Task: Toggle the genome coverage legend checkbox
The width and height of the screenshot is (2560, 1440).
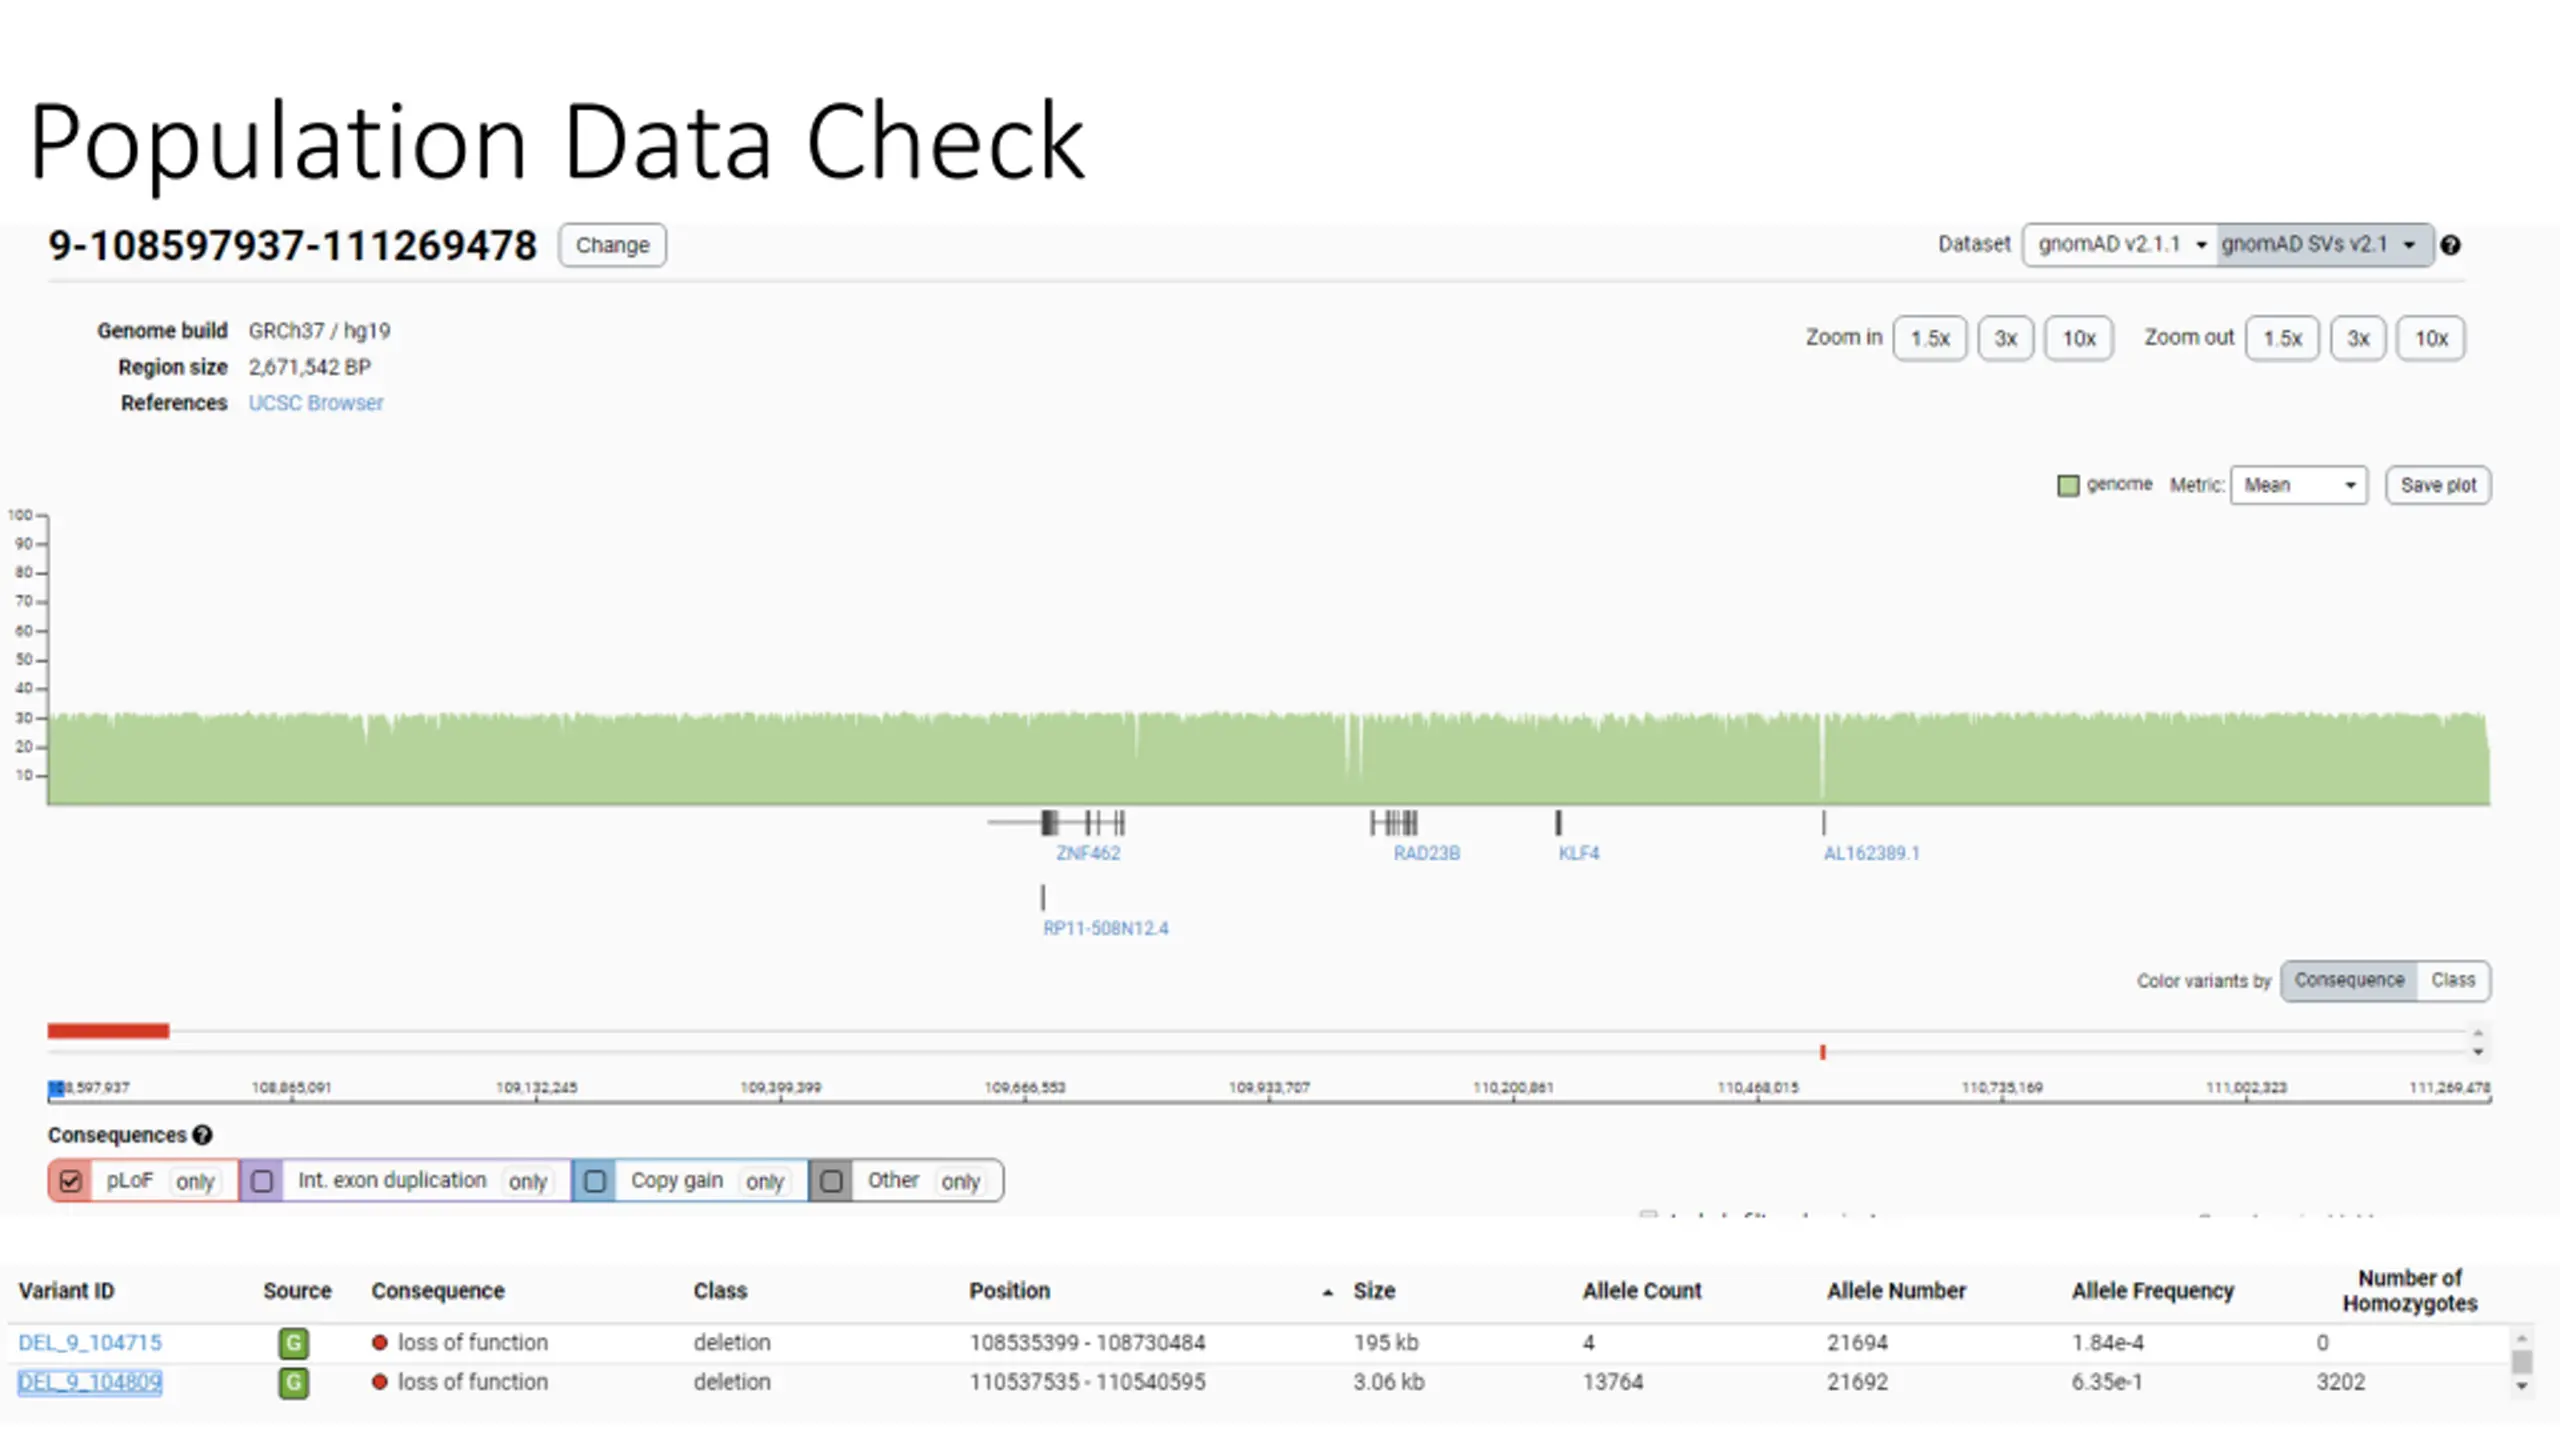Action: pyautogui.click(x=2068, y=486)
